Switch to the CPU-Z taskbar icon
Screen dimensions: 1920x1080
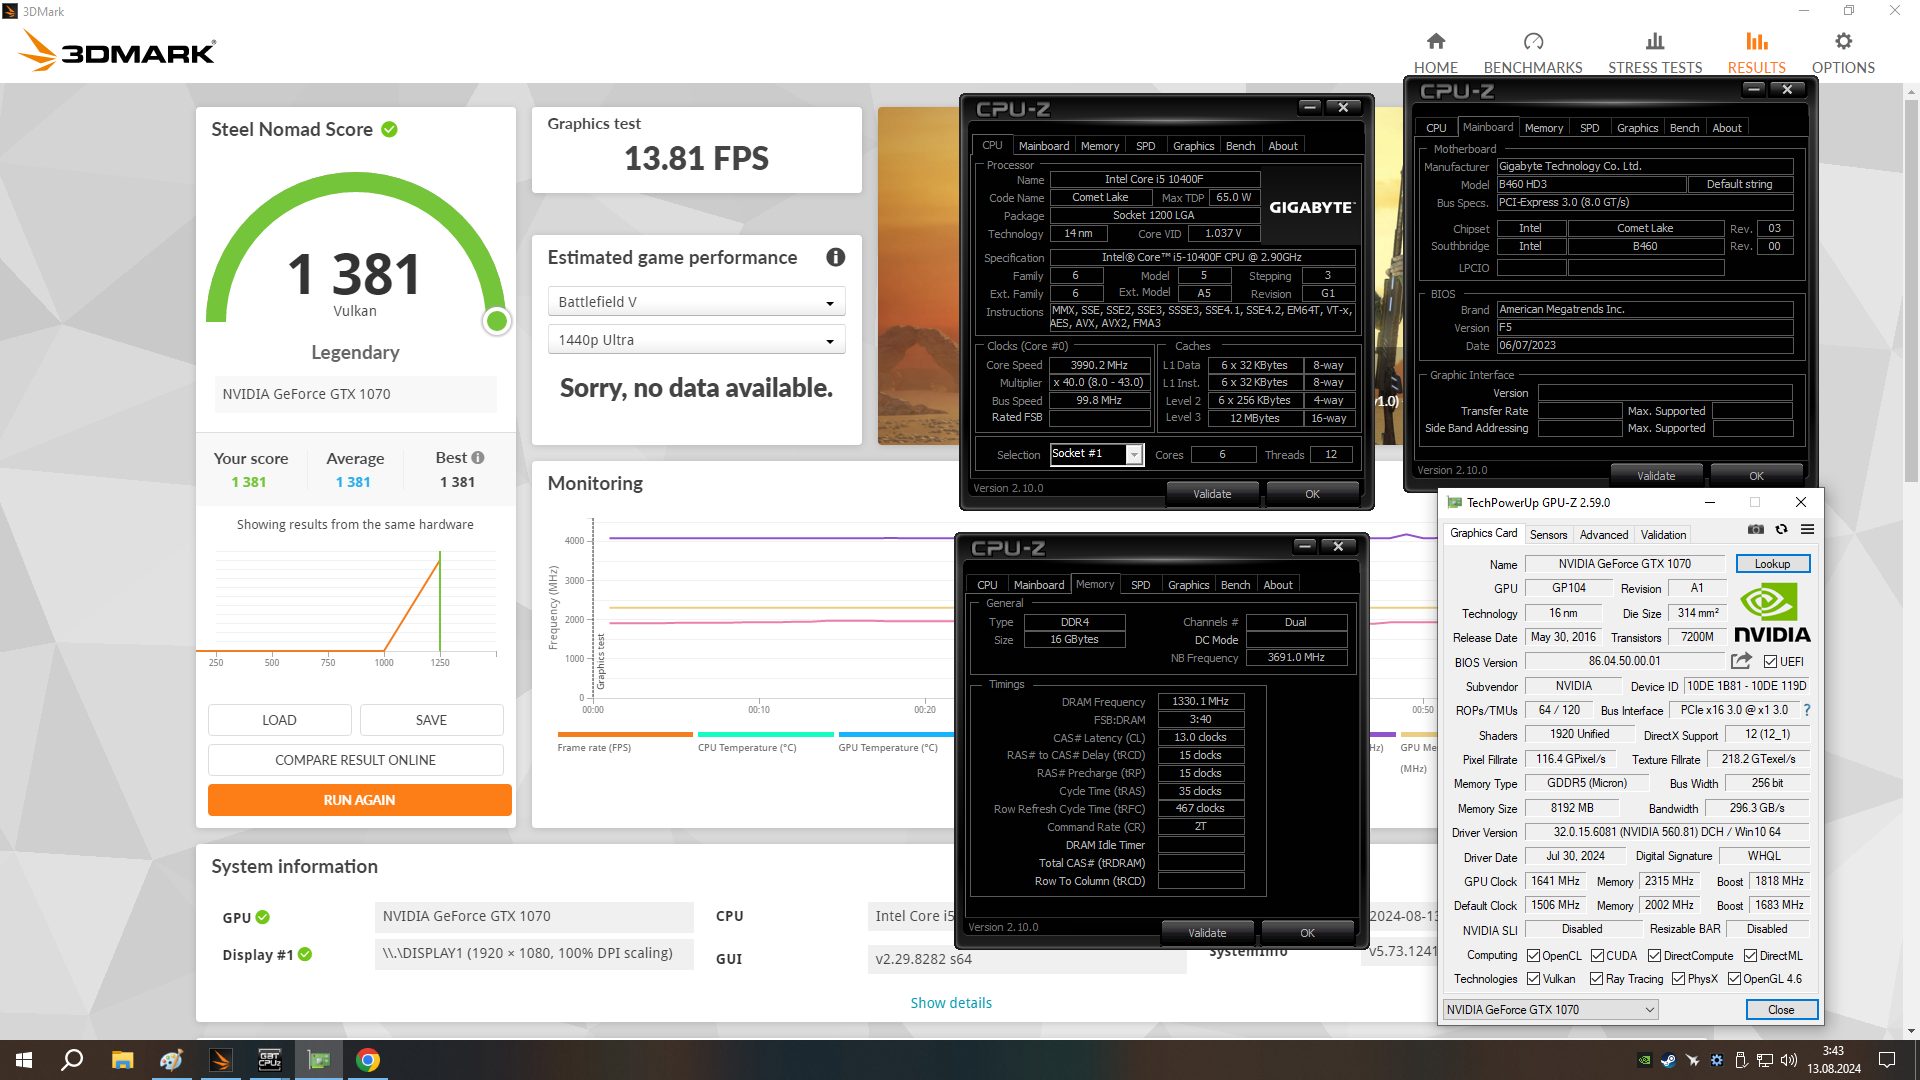tap(269, 1060)
